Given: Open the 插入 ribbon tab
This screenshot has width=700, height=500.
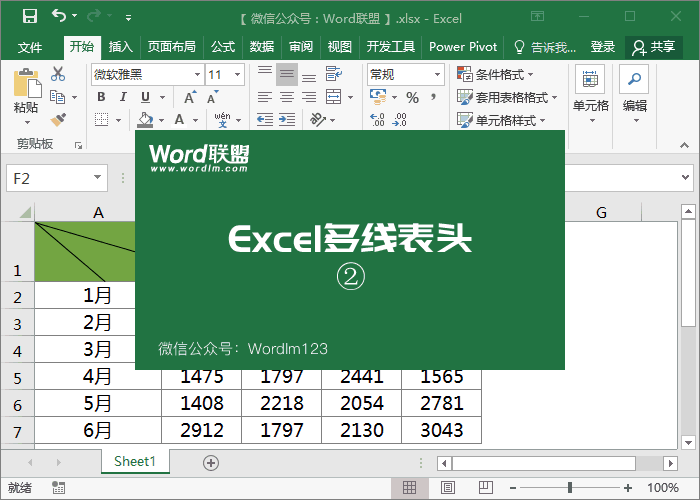Looking at the screenshot, I should pyautogui.click(x=120, y=47).
